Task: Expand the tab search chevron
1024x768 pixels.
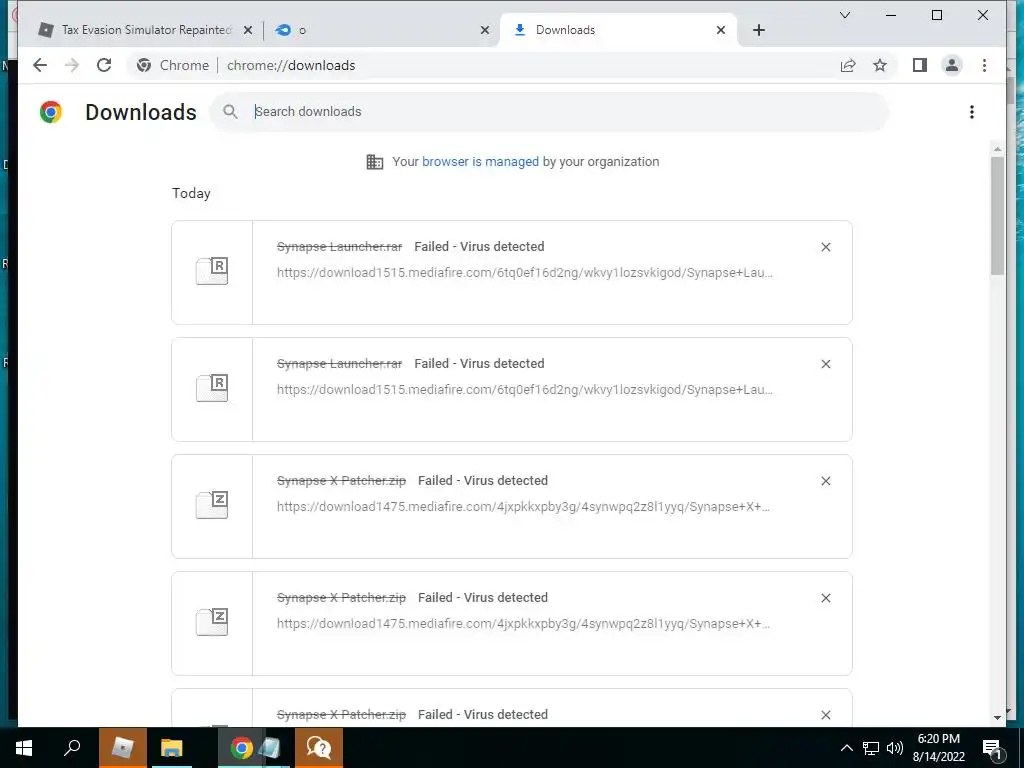Action: (x=844, y=15)
